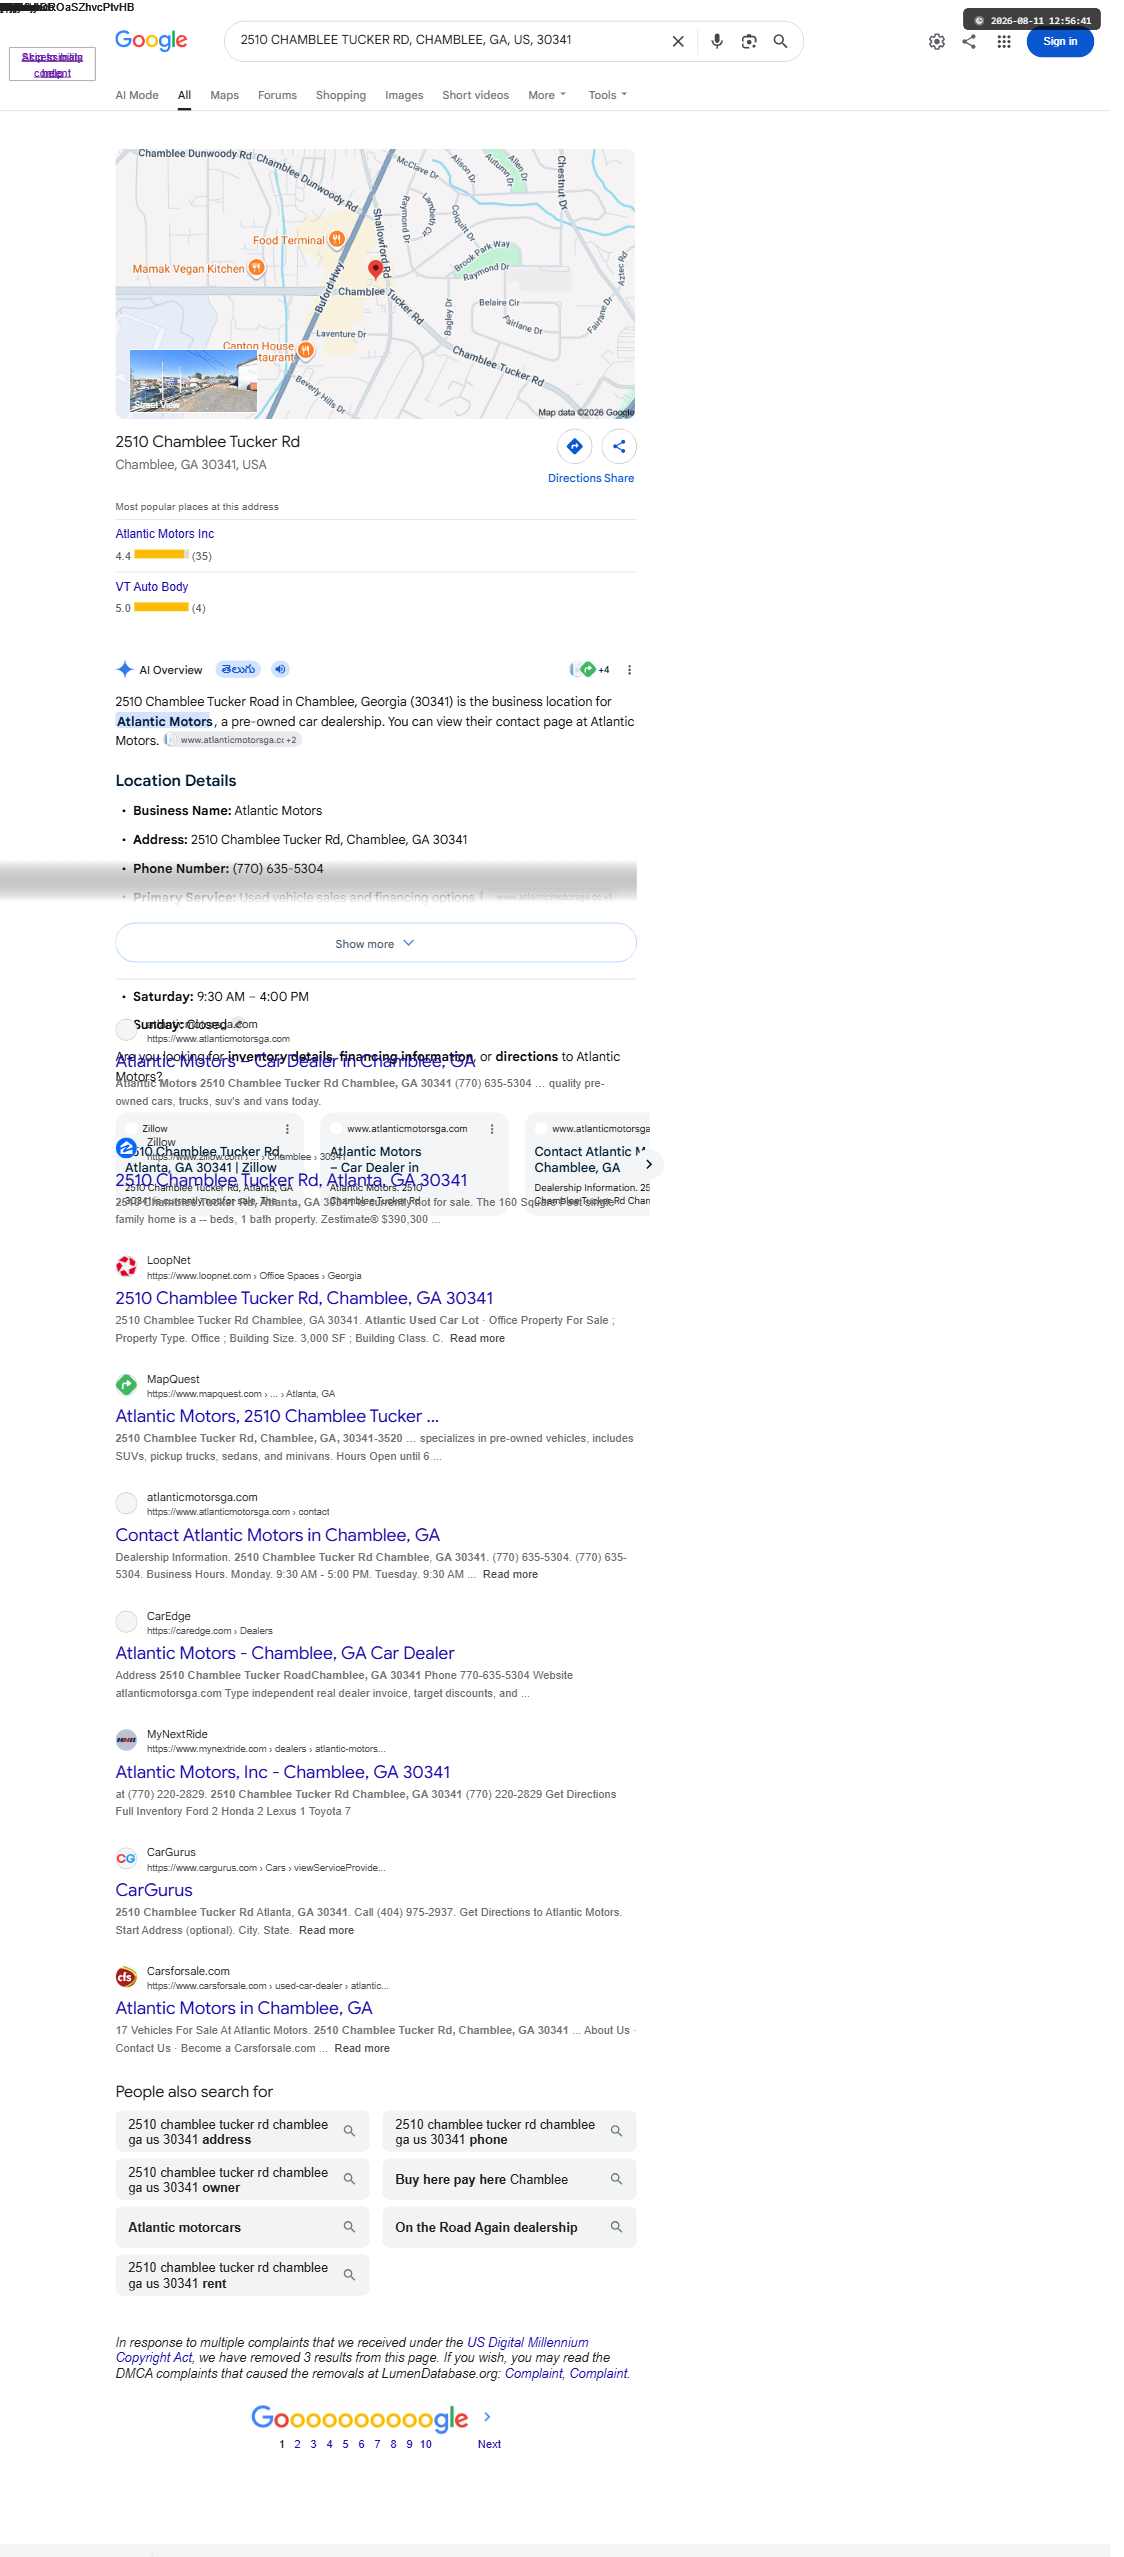
Task: Click the Street View thumbnail
Action: pos(193,381)
